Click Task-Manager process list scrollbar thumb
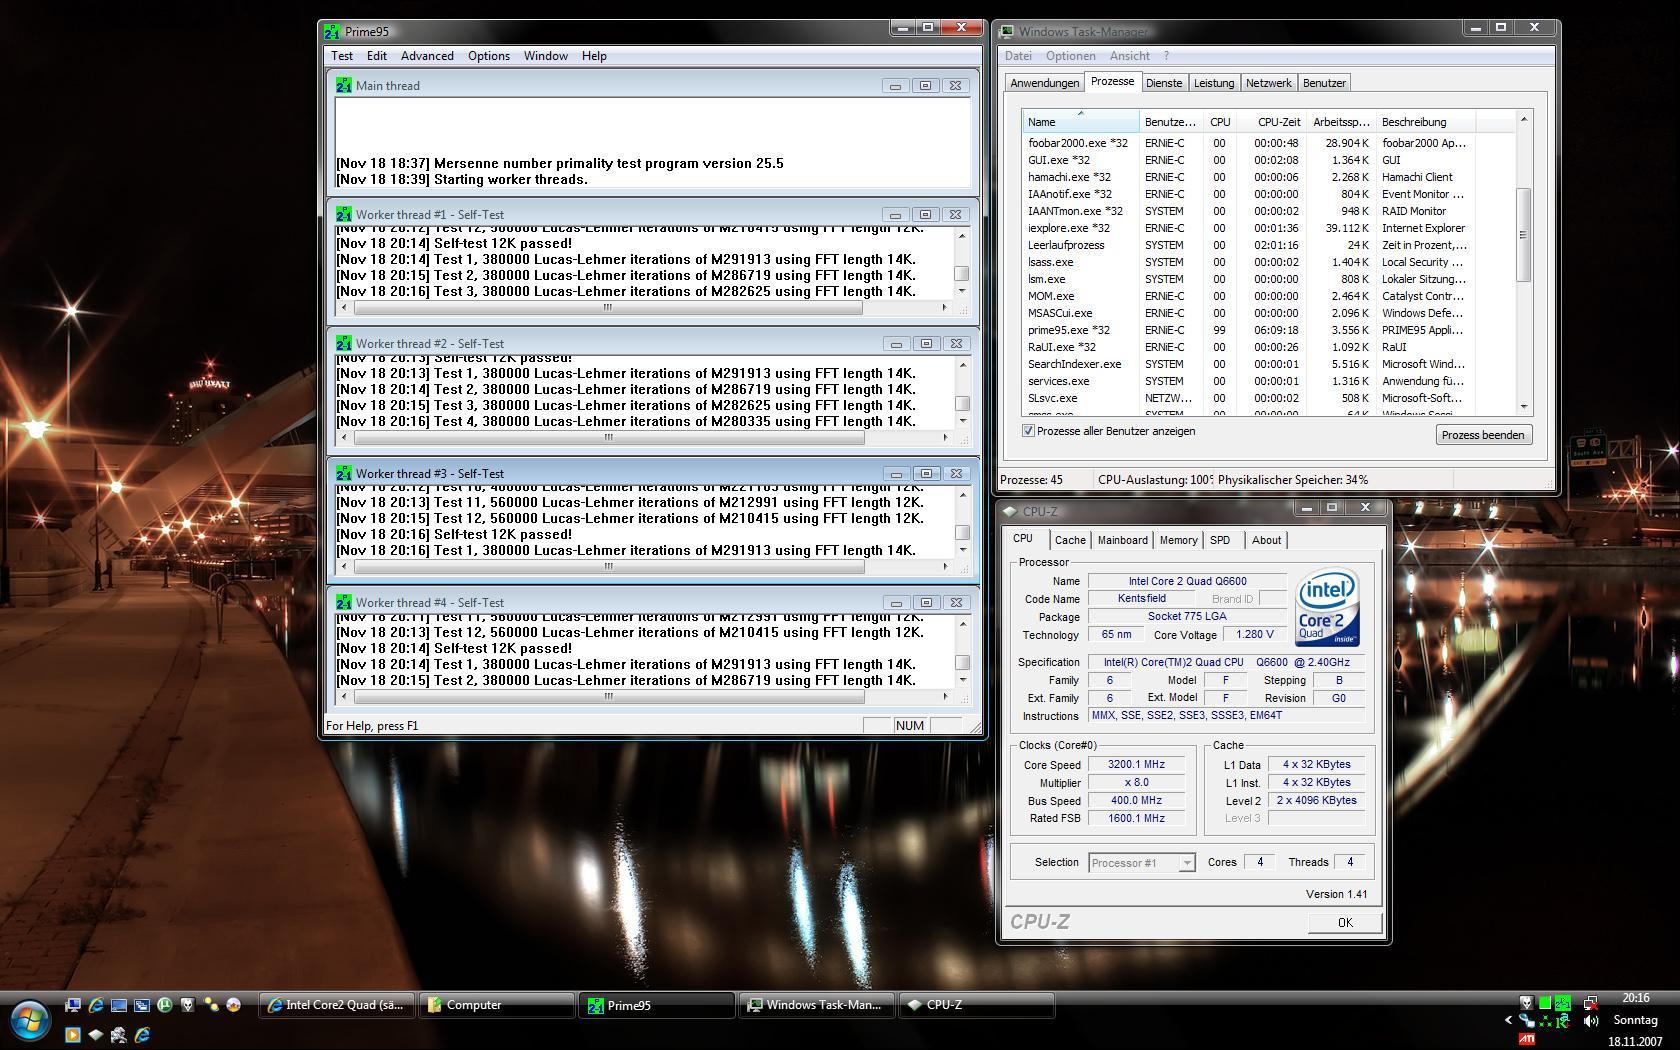The height and width of the screenshot is (1050, 1680). tap(1523, 235)
